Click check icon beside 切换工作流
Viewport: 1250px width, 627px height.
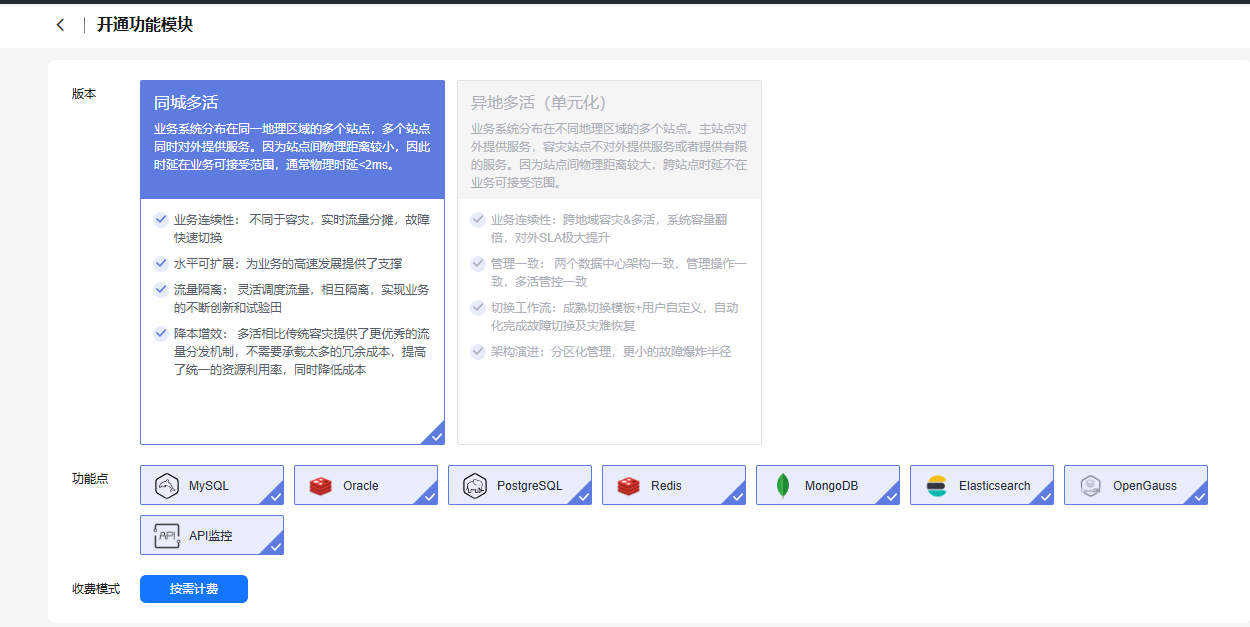tap(478, 307)
